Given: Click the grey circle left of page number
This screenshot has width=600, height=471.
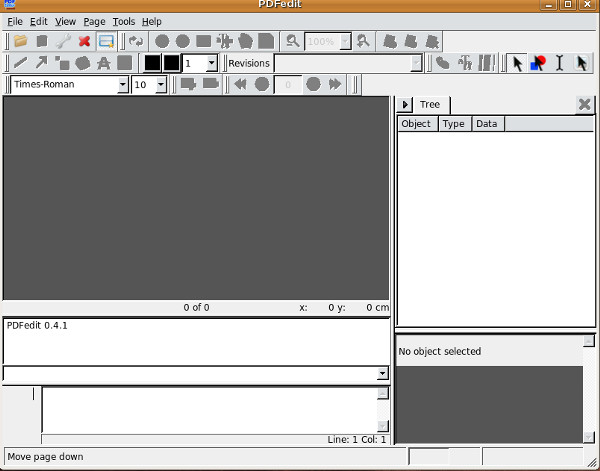Looking at the screenshot, I should point(262,84).
